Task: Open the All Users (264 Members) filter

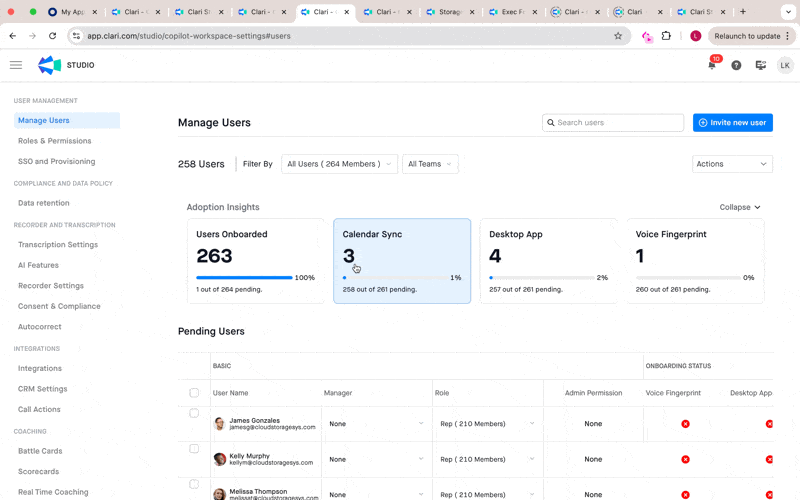Action: coord(339,164)
